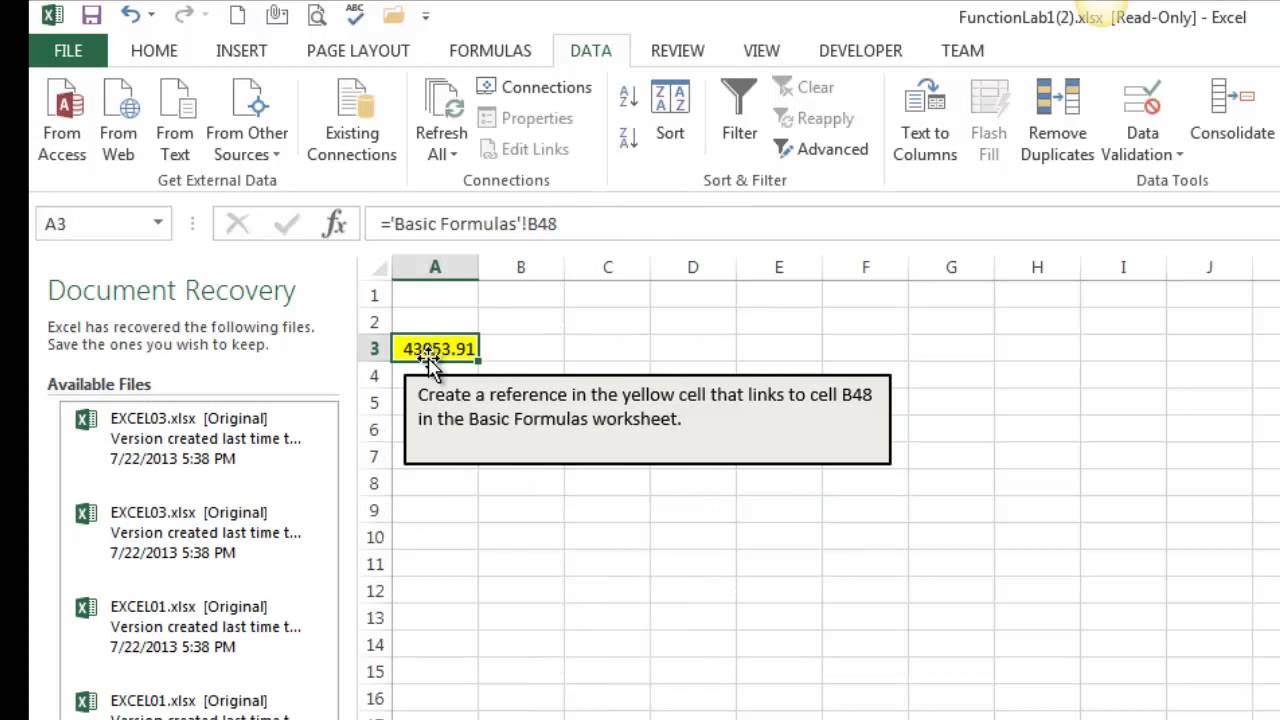Click Reapply filter button
The image size is (1280, 720).
(814, 118)
